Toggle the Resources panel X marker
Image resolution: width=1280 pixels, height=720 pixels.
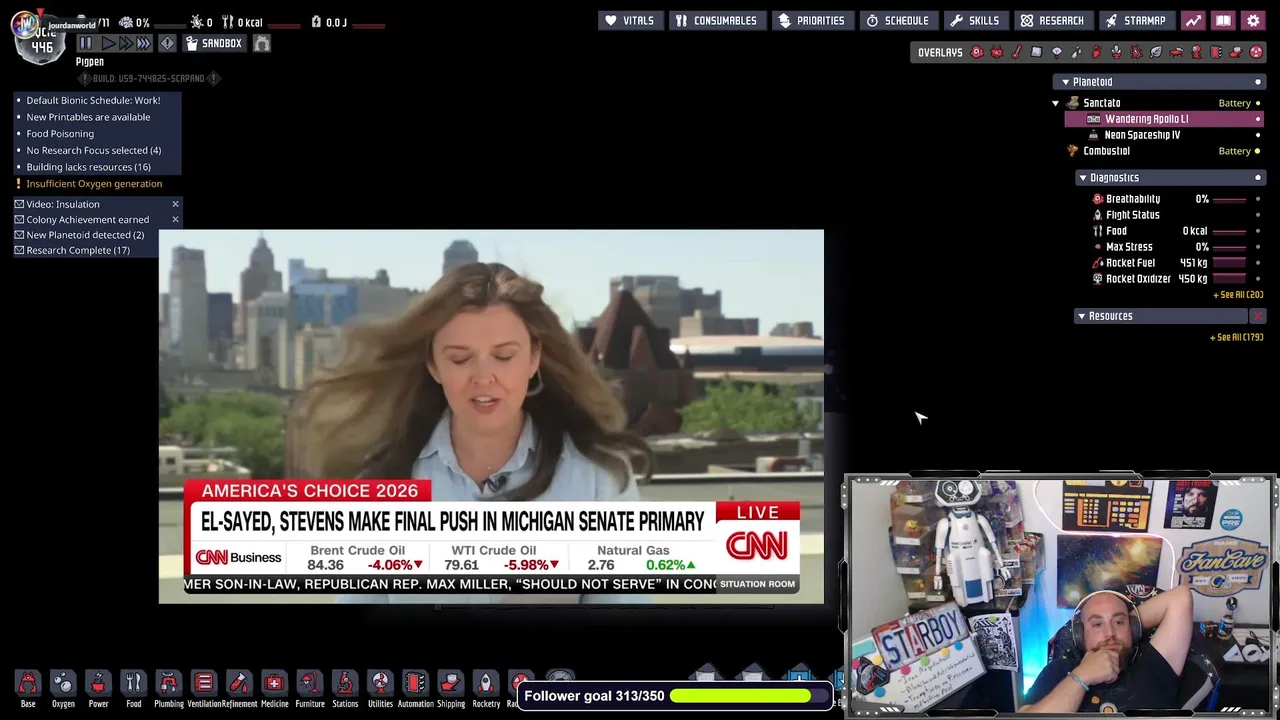pos(1258,316)
